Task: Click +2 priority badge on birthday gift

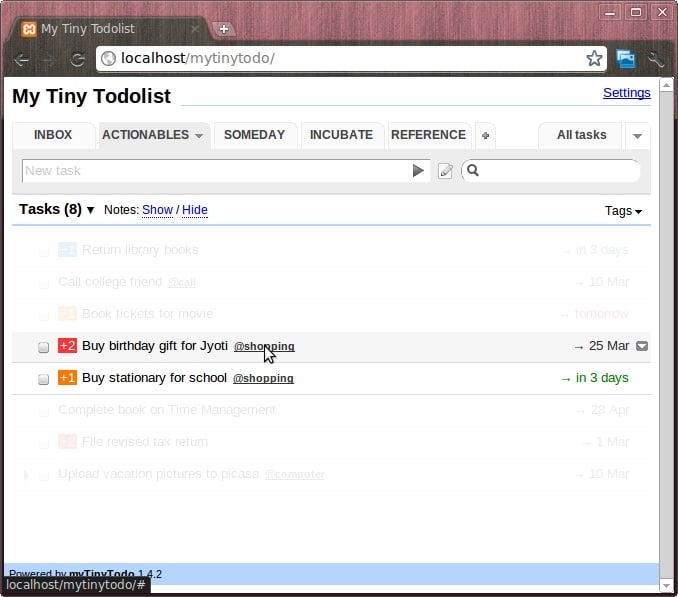Action: click(67, 346)
